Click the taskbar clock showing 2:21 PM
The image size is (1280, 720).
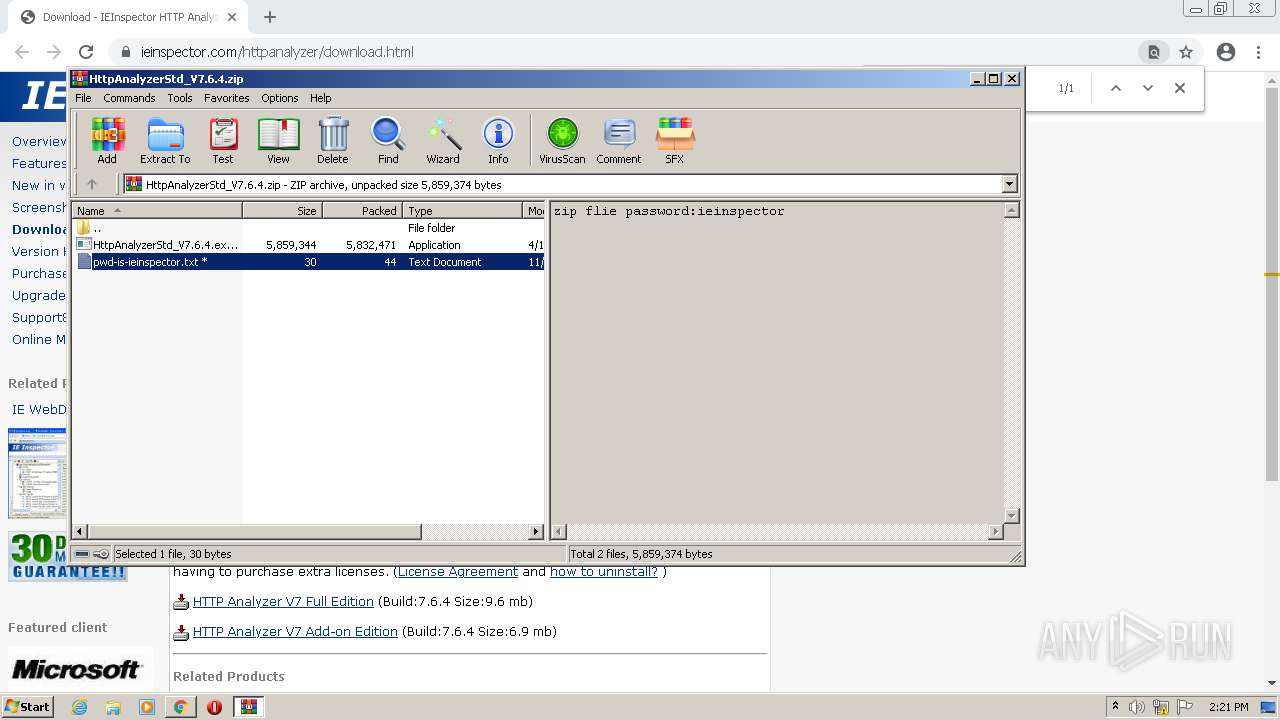tap(1228, 707)
